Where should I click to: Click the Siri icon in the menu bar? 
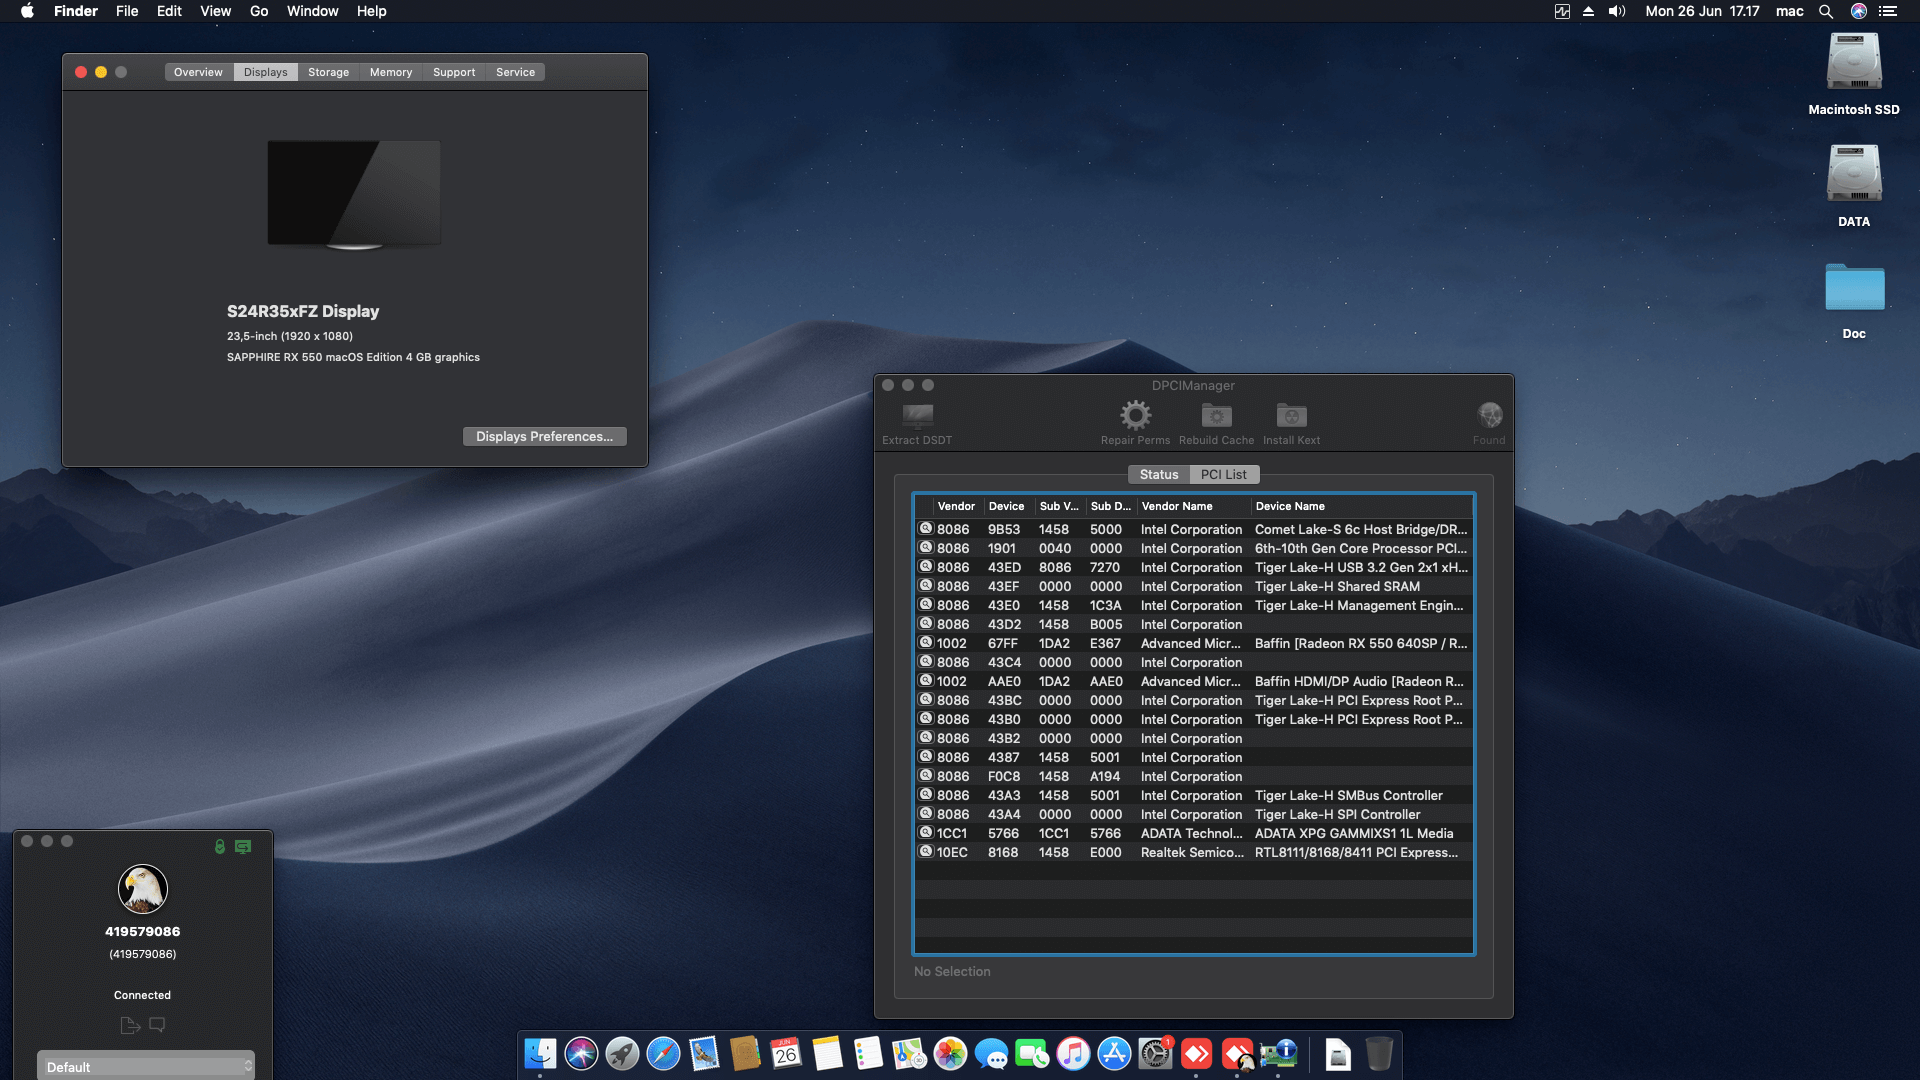[x=1858, y=11]
